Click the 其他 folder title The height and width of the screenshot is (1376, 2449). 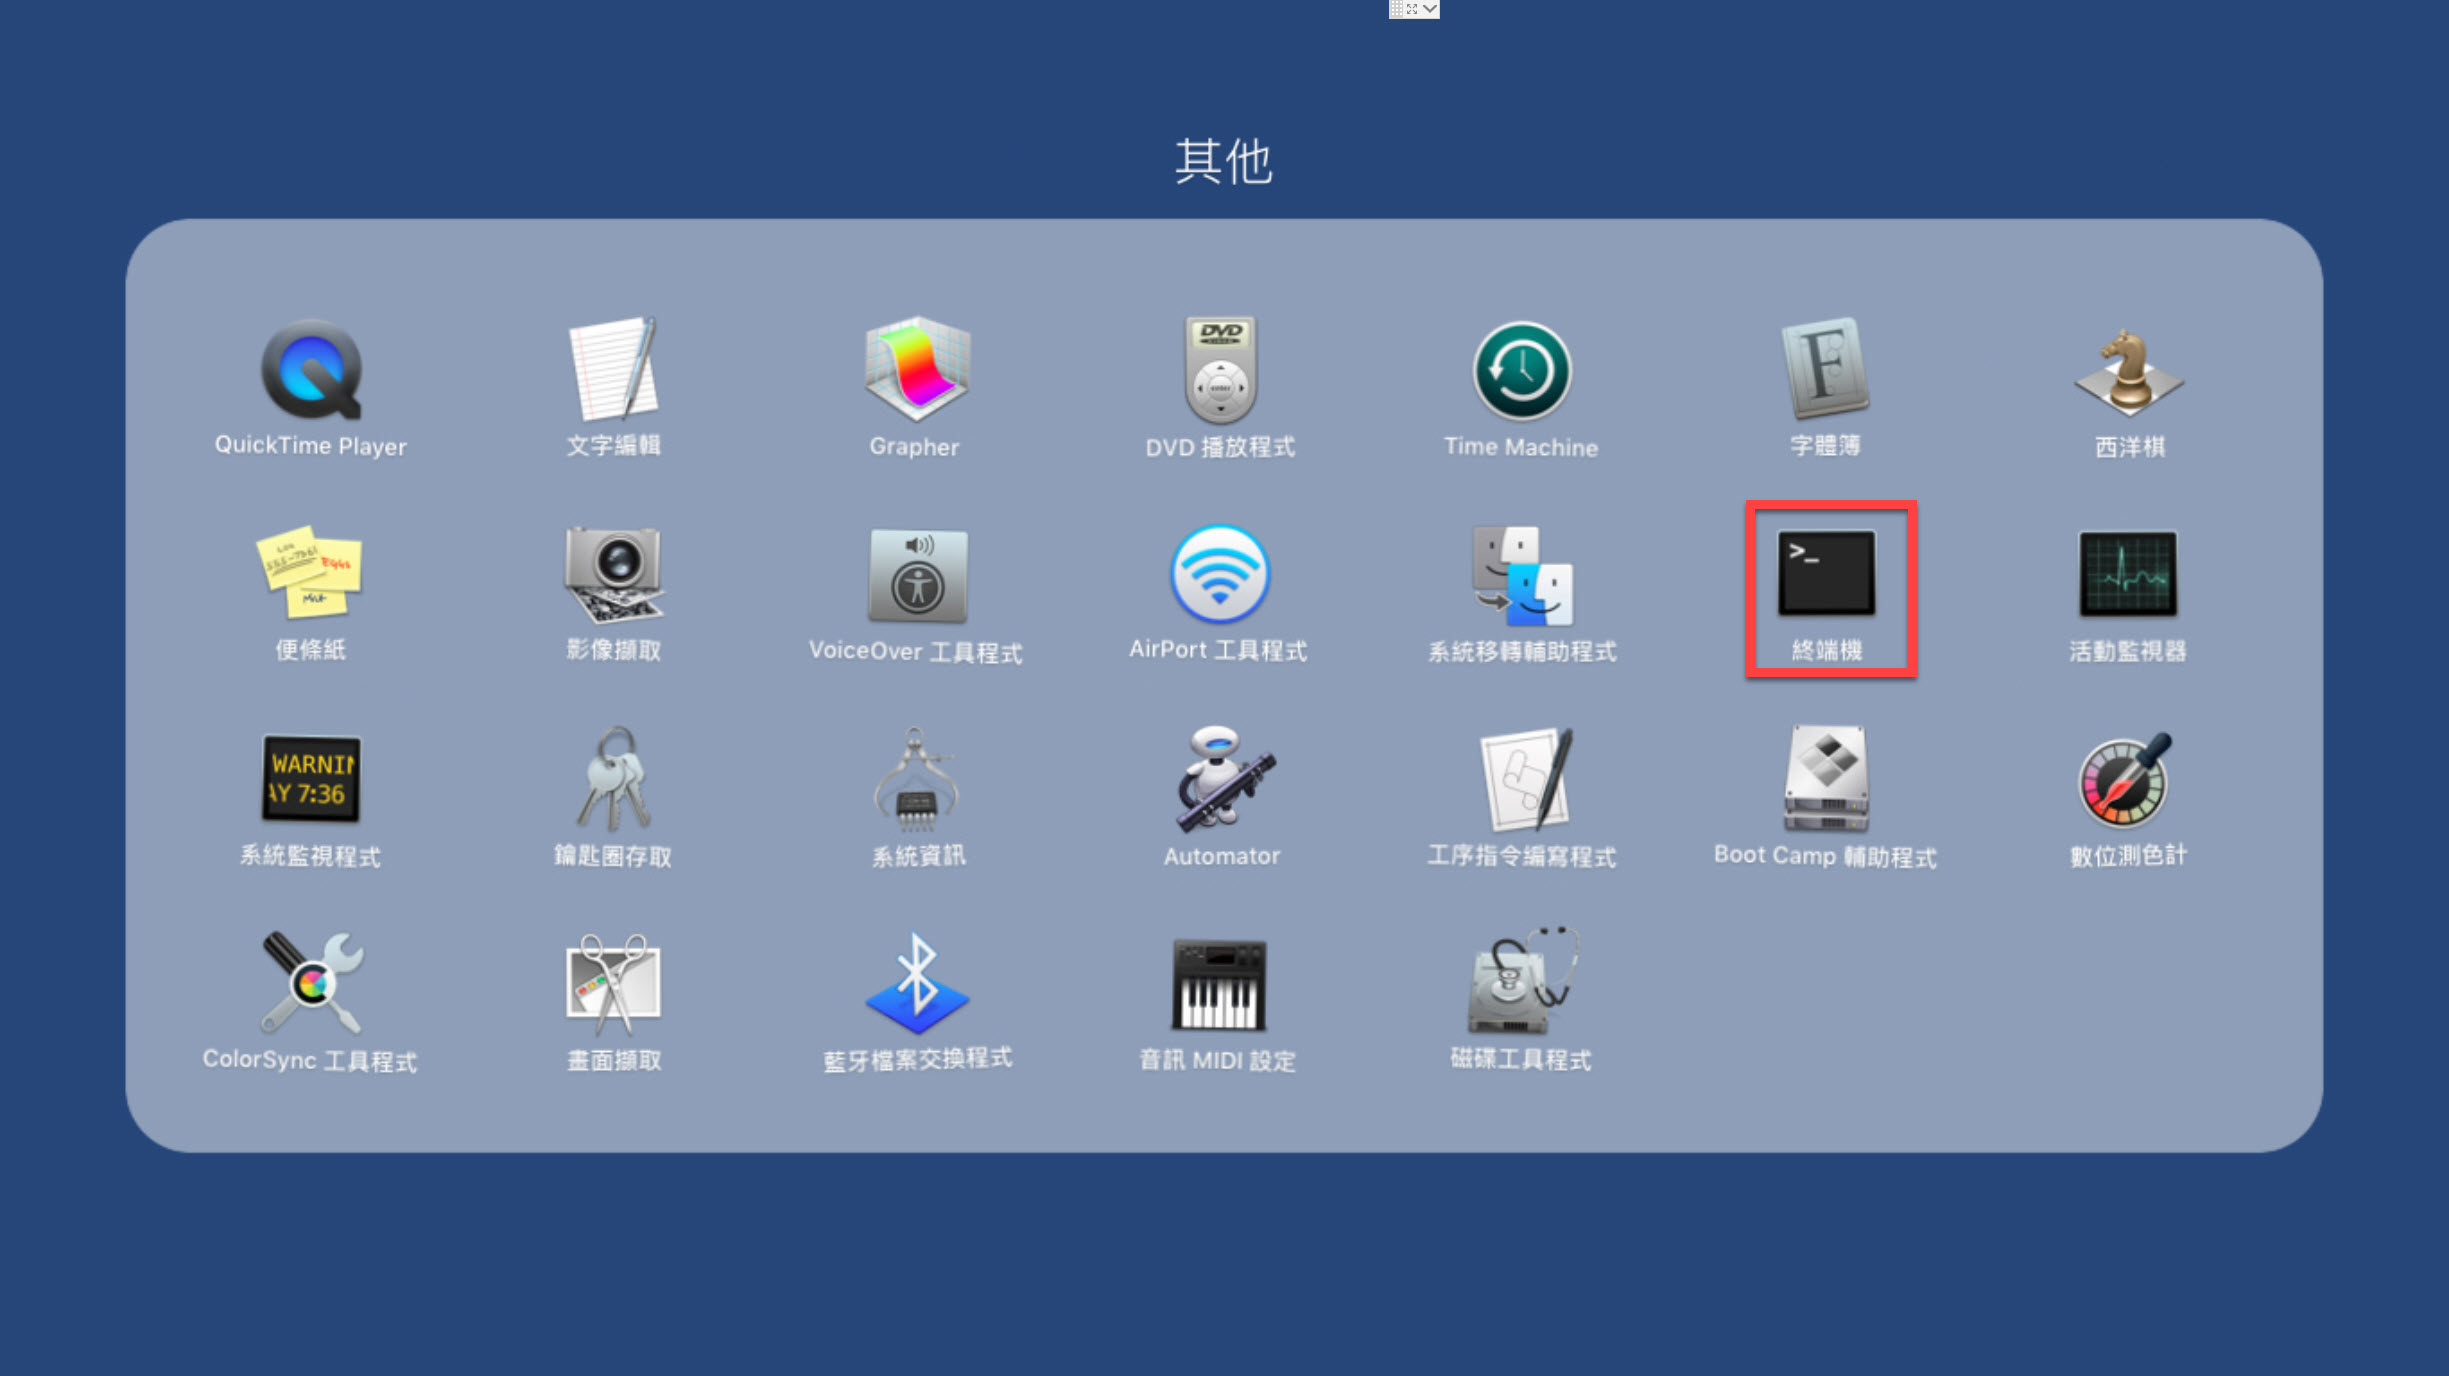click(x=1223, y=162)
